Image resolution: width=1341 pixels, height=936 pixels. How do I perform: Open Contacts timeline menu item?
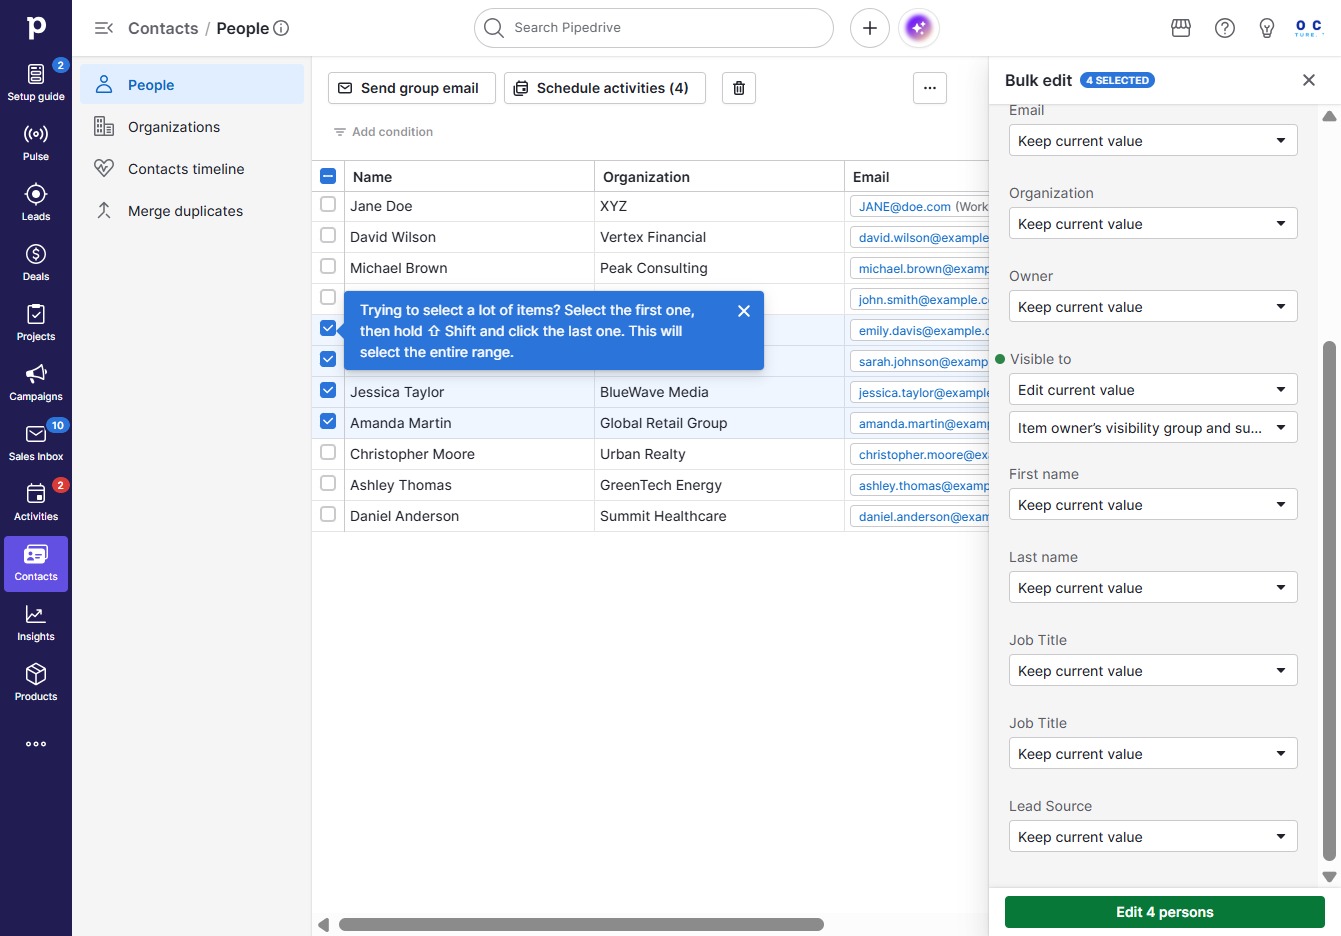pos(192,169)
